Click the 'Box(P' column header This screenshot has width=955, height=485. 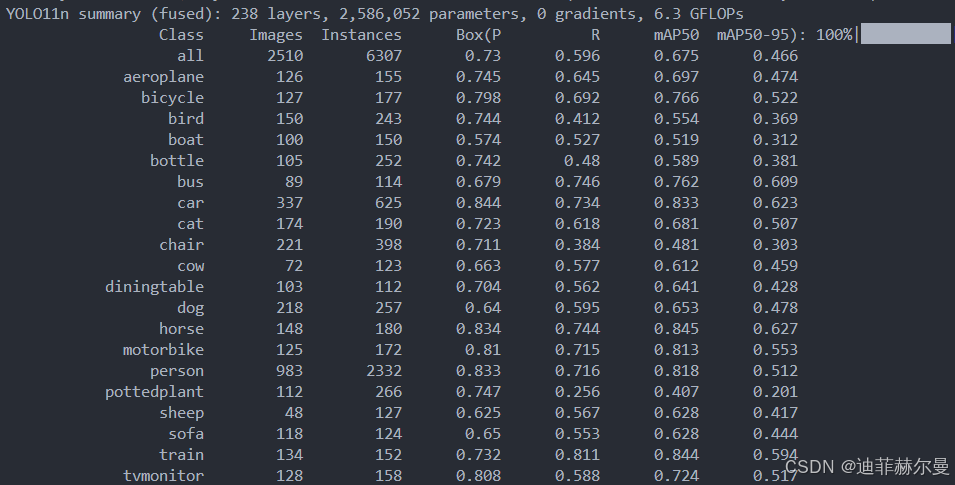478,35
